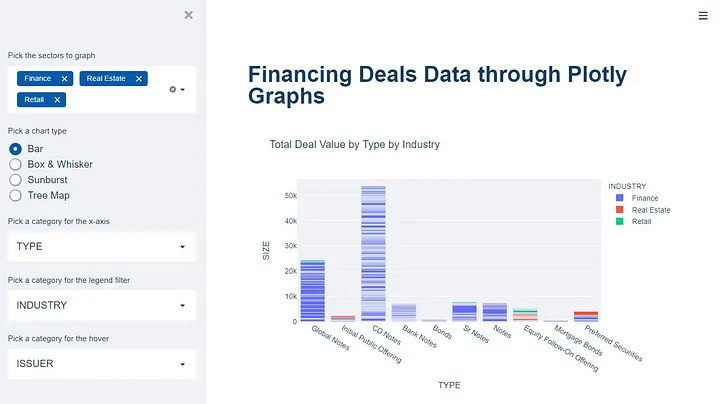Screen dimensions: 720x404
Task: Click the Preferred Securities bar
Action: click(586, 316)
